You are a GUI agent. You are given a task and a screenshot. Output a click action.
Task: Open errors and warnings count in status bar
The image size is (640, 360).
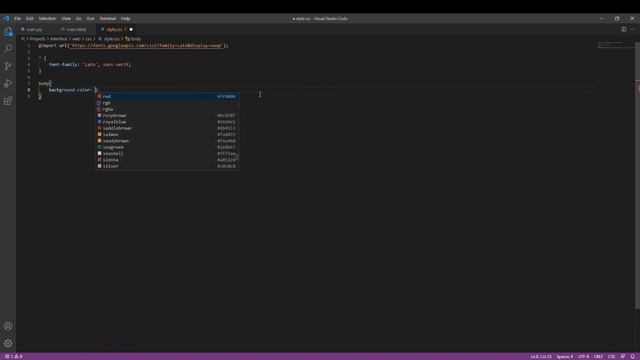13,356
